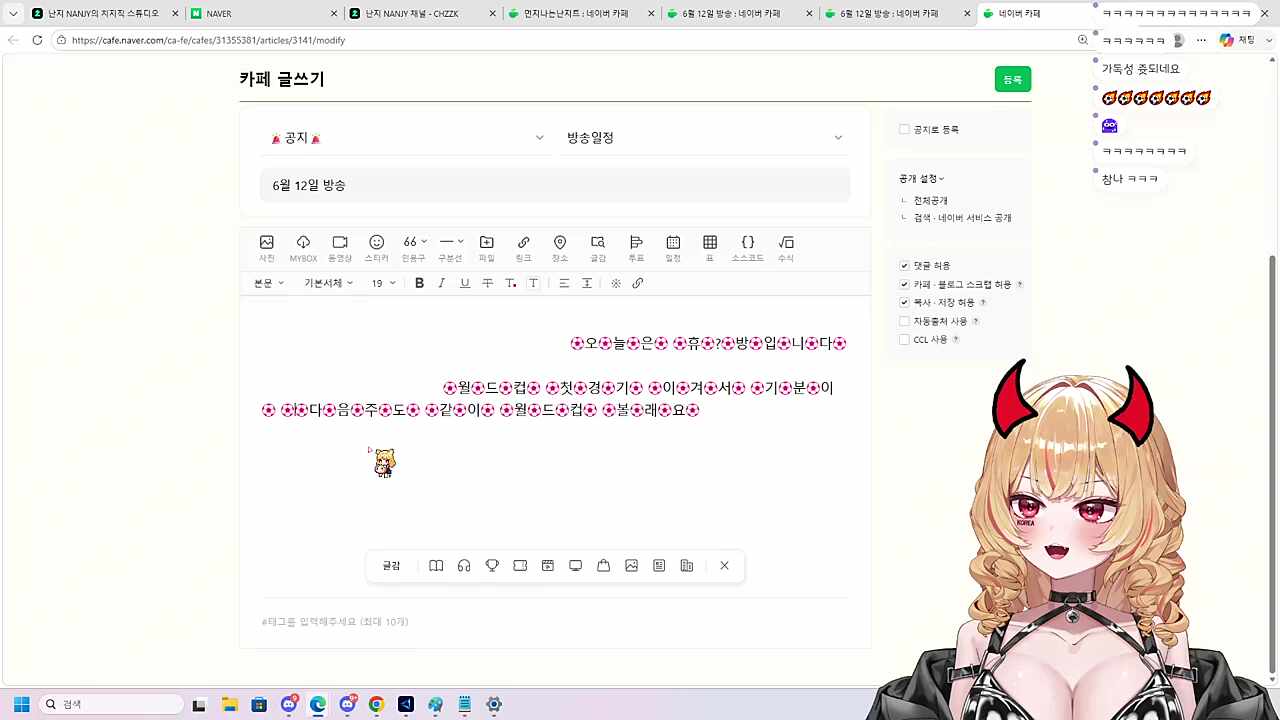Switch to 난지 NANJY 치지직 스튜디오 tab

tap(104, 14)
